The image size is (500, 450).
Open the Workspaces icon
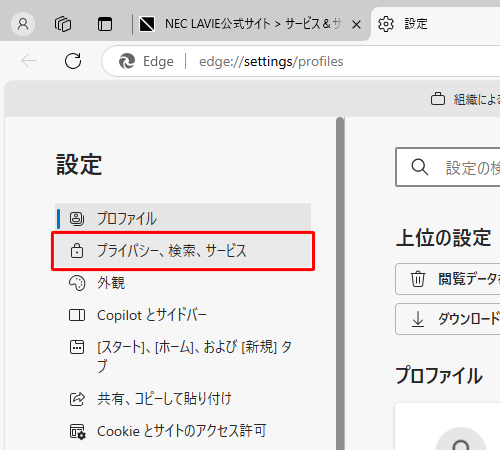(x=63, y=24)
